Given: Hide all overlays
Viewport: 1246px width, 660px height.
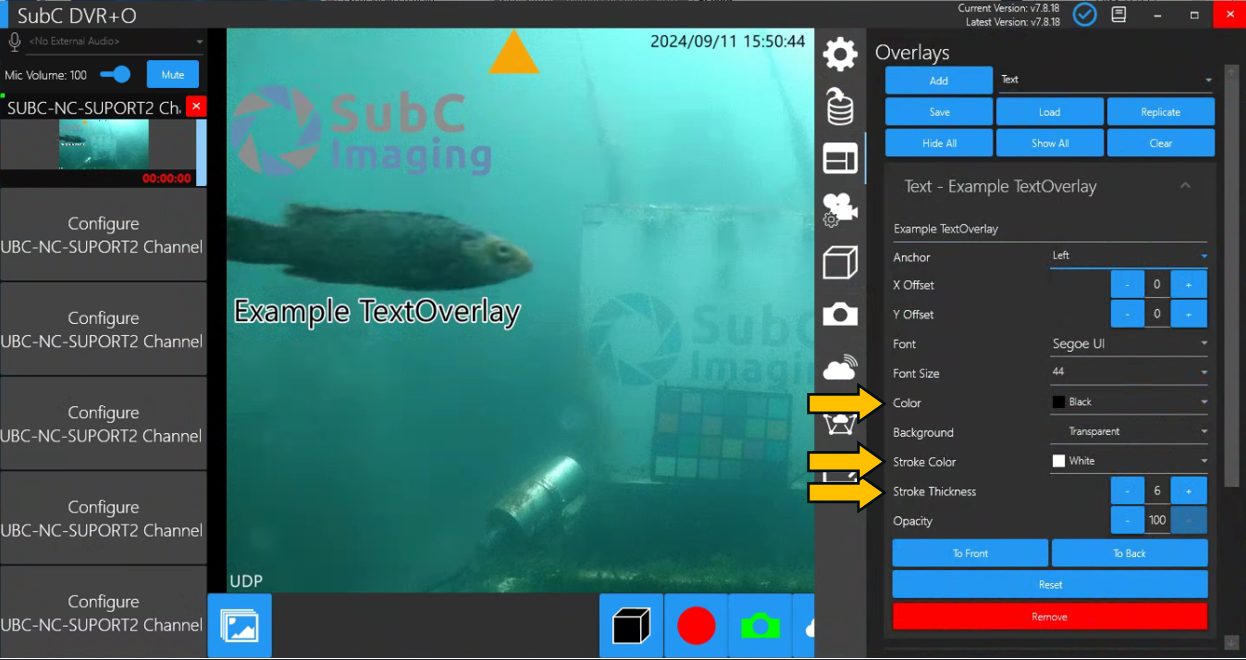Looking at the screenshot, I should (939, 143).
